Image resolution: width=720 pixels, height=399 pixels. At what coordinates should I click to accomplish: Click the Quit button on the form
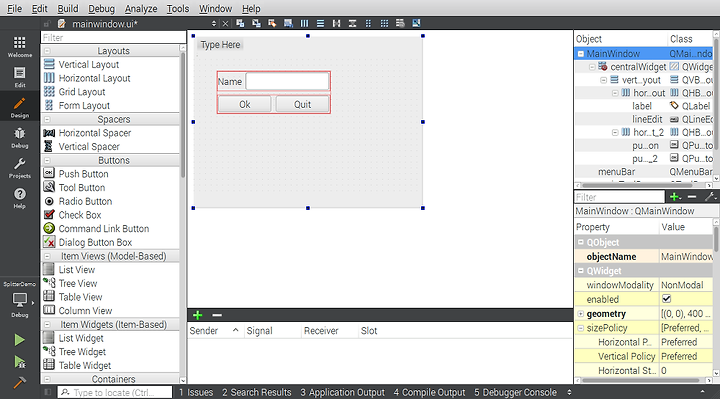click(x=302, y=104)
